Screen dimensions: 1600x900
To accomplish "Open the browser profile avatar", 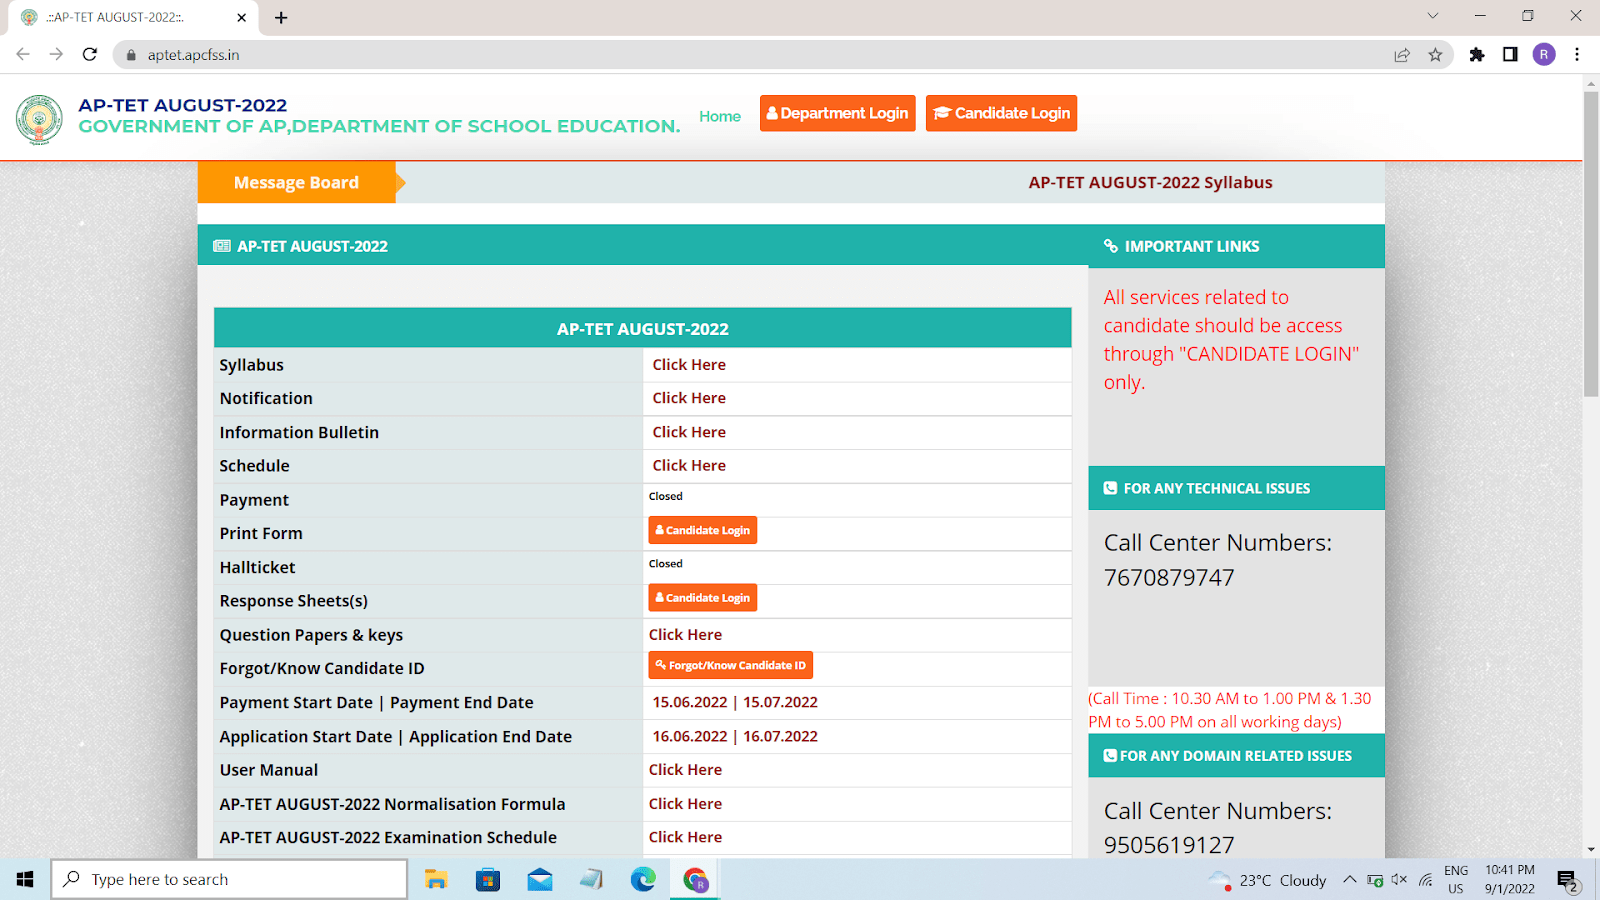I will pos(1543,55).
